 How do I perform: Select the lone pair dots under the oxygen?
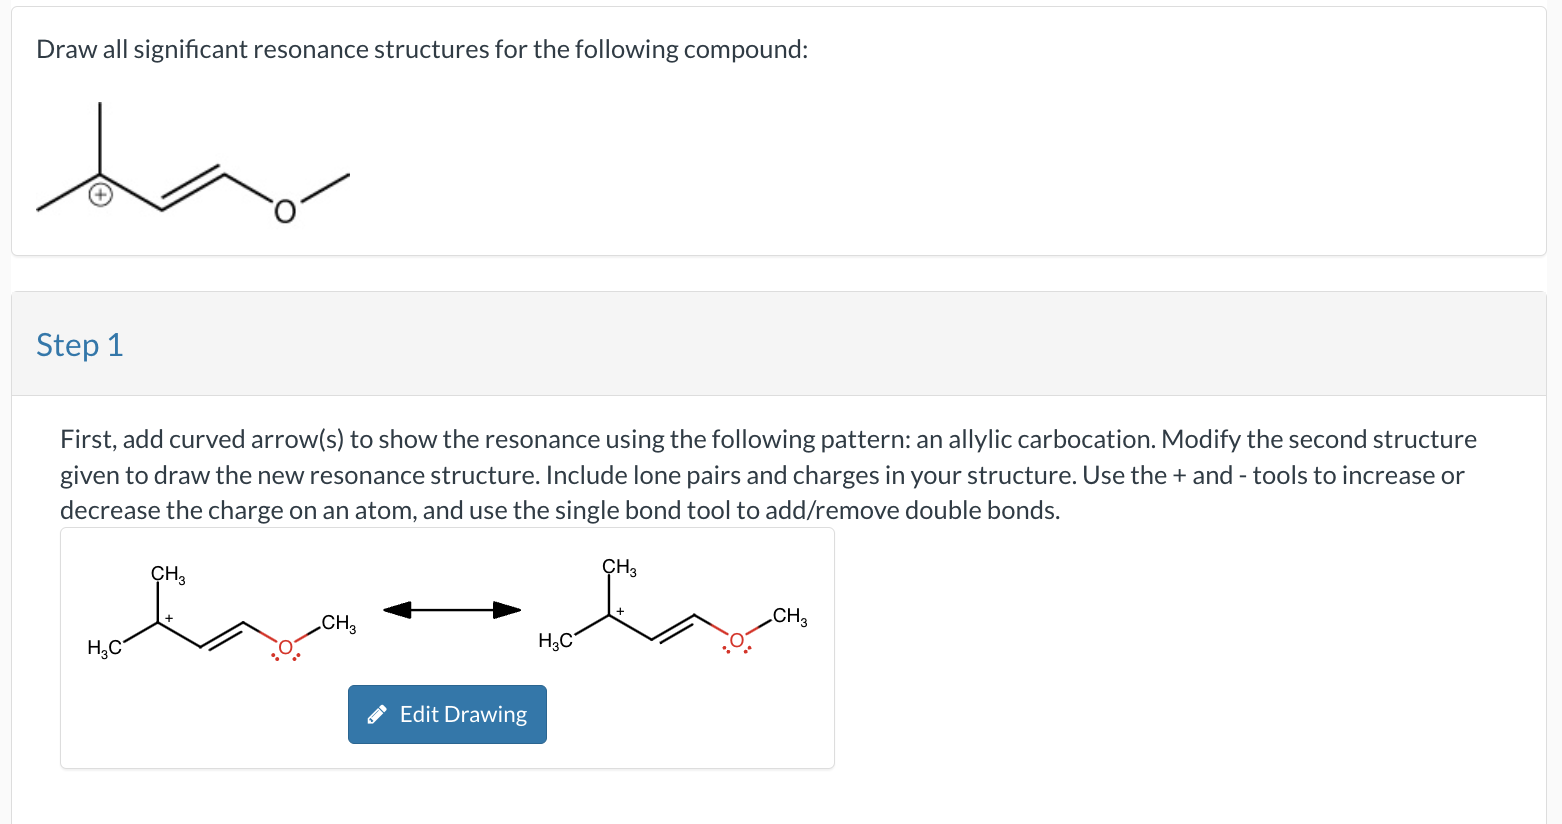284,658
